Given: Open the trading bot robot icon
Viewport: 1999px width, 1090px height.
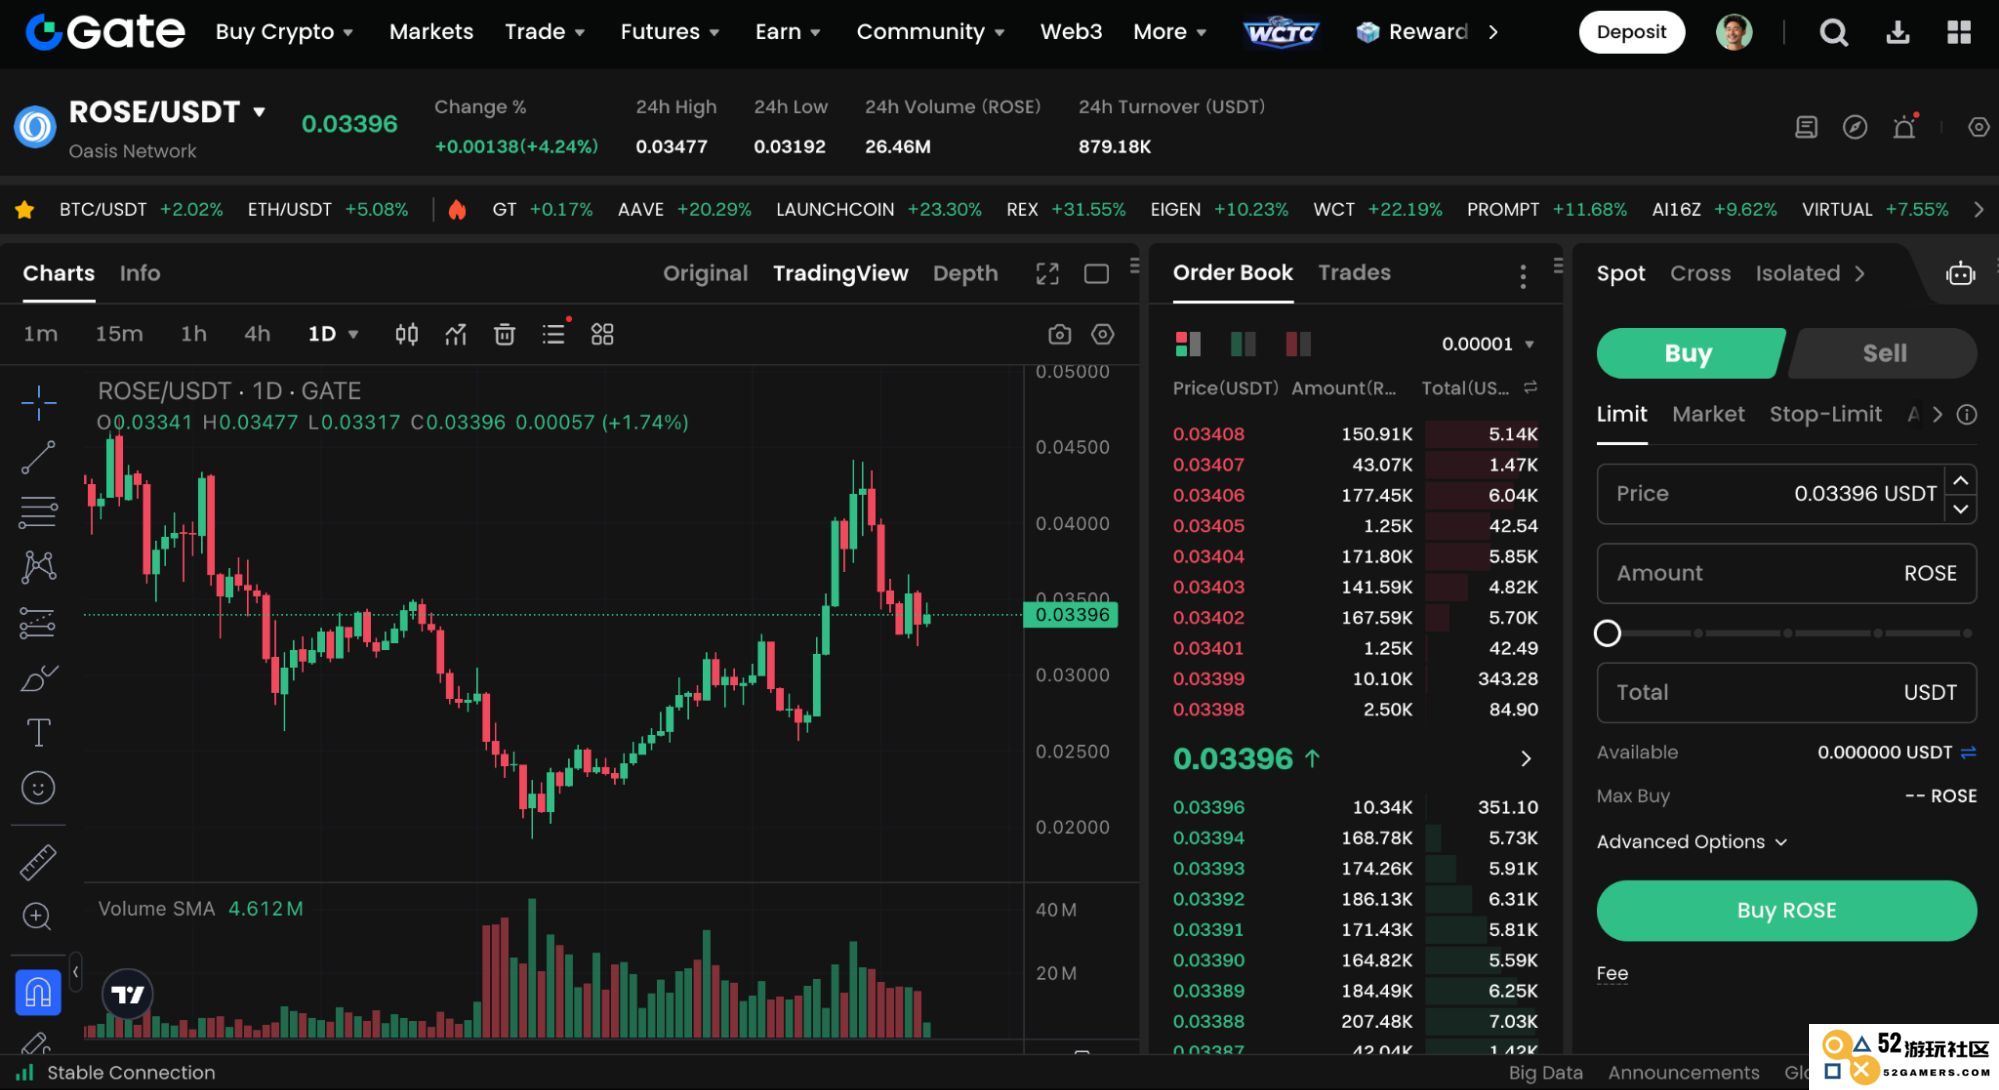Looking at the screenshot, I should point(1960,273).
